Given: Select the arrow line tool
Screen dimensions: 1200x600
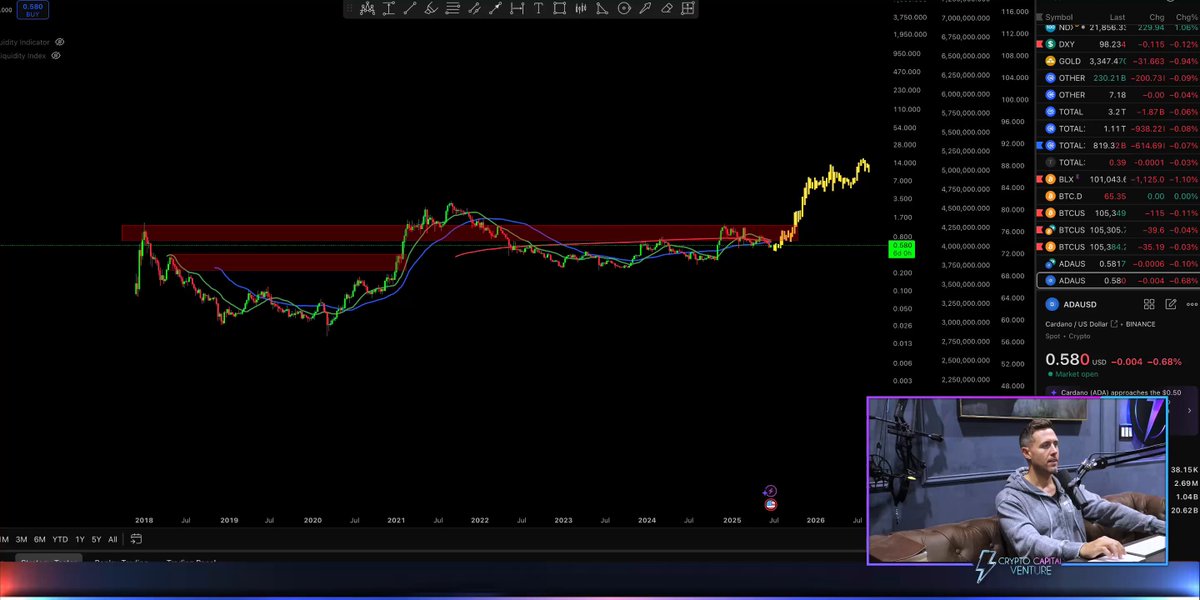Looking at the screenshot, I should [495, 8].
